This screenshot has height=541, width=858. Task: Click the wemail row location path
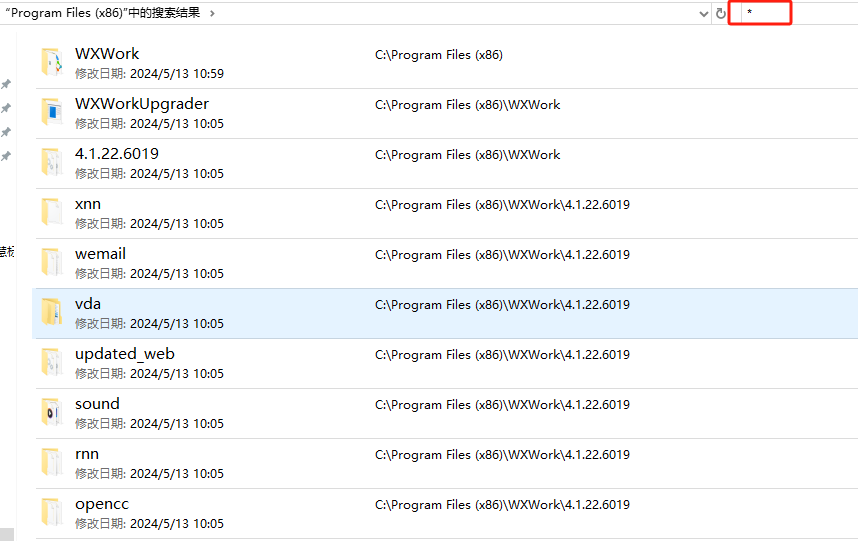502,255
